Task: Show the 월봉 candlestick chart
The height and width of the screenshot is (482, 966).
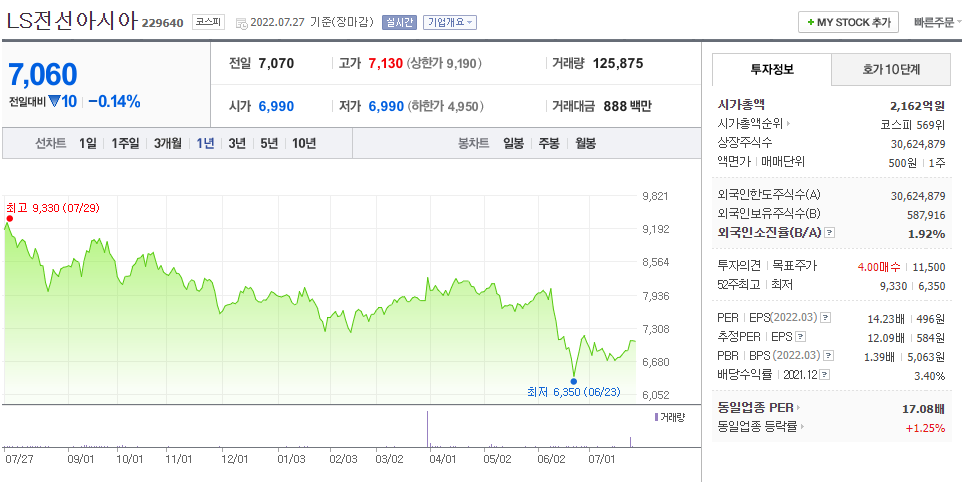Action: tap(585, 144)
